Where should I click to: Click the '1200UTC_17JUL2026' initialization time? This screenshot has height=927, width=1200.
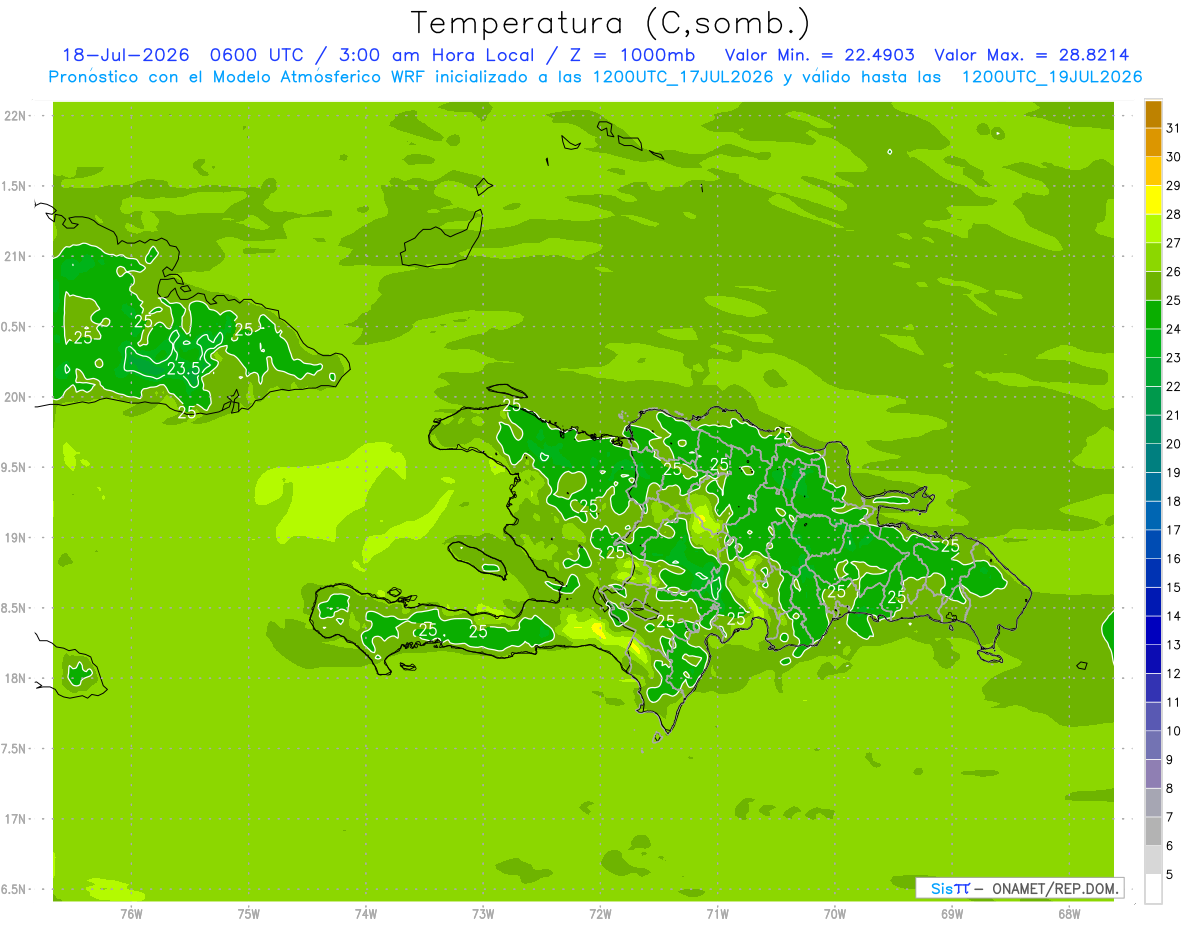click(x=683, y=77)
